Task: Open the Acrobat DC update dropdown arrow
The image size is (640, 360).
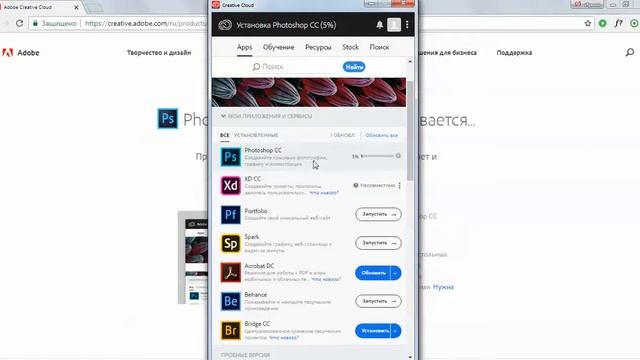Action: 396,273
